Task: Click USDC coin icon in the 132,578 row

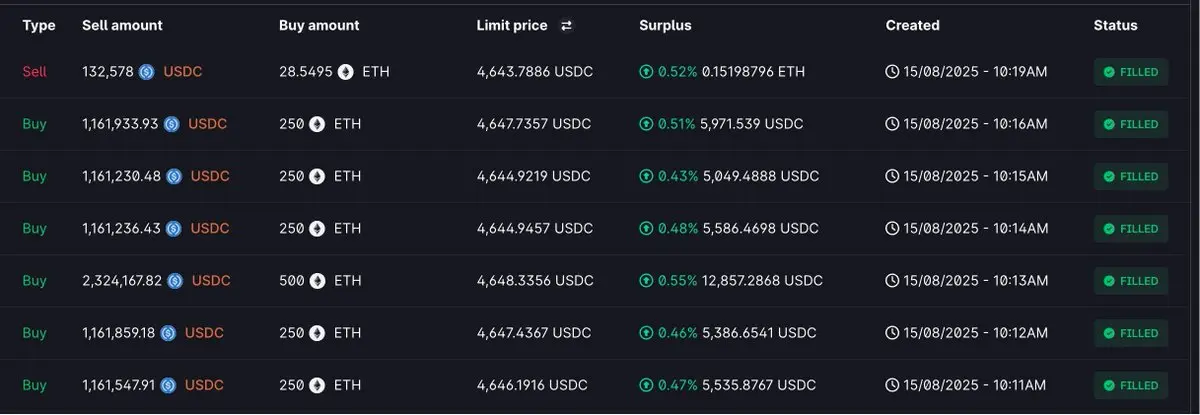Action: (147, 72)
